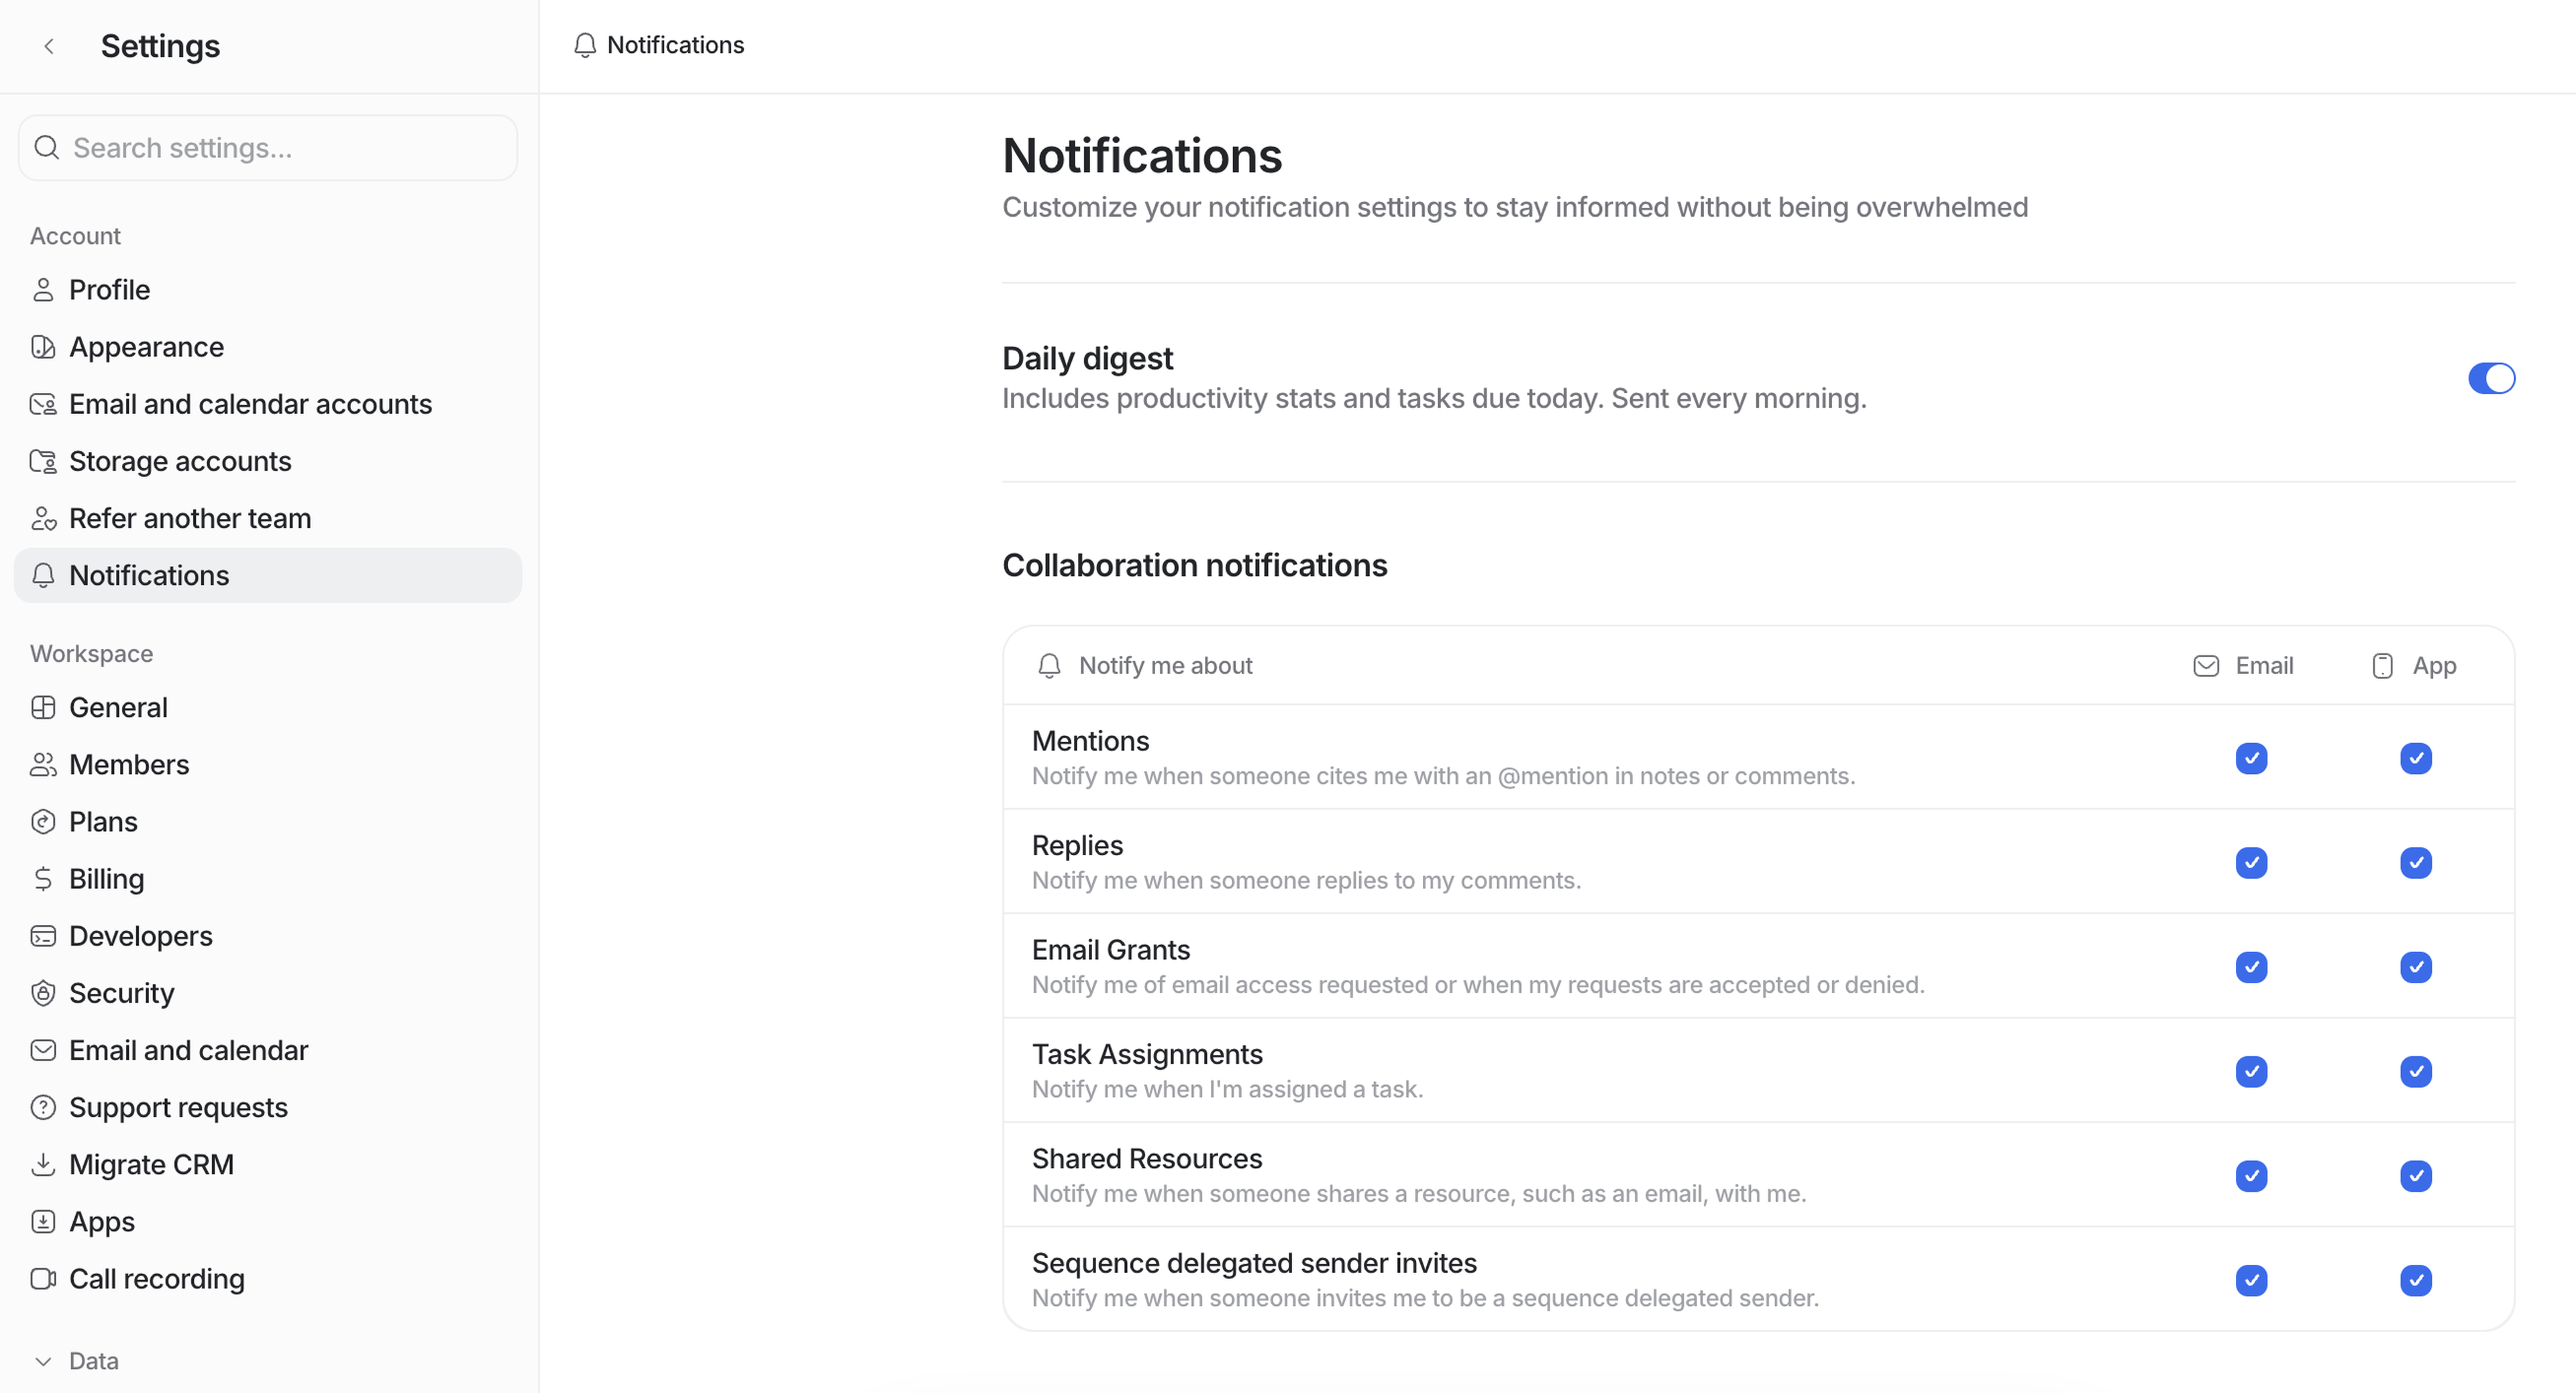Open Email and calendar accounts settings
Image resolution: width=2576 pixels, height=1393 pixels.
click(250, 404)
